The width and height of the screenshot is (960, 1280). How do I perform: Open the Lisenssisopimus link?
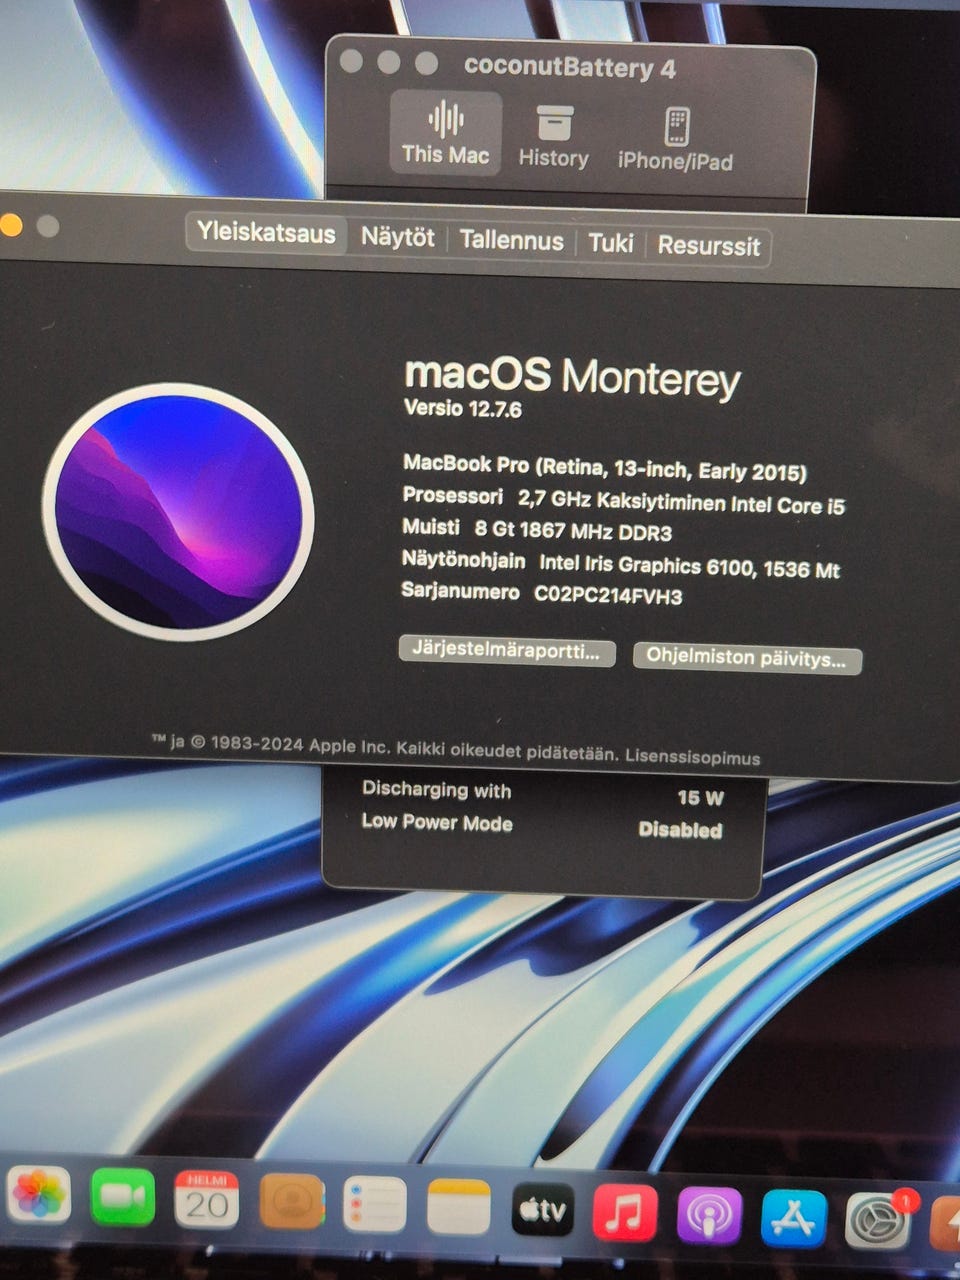pyautogui.click(x=692, y=757)
